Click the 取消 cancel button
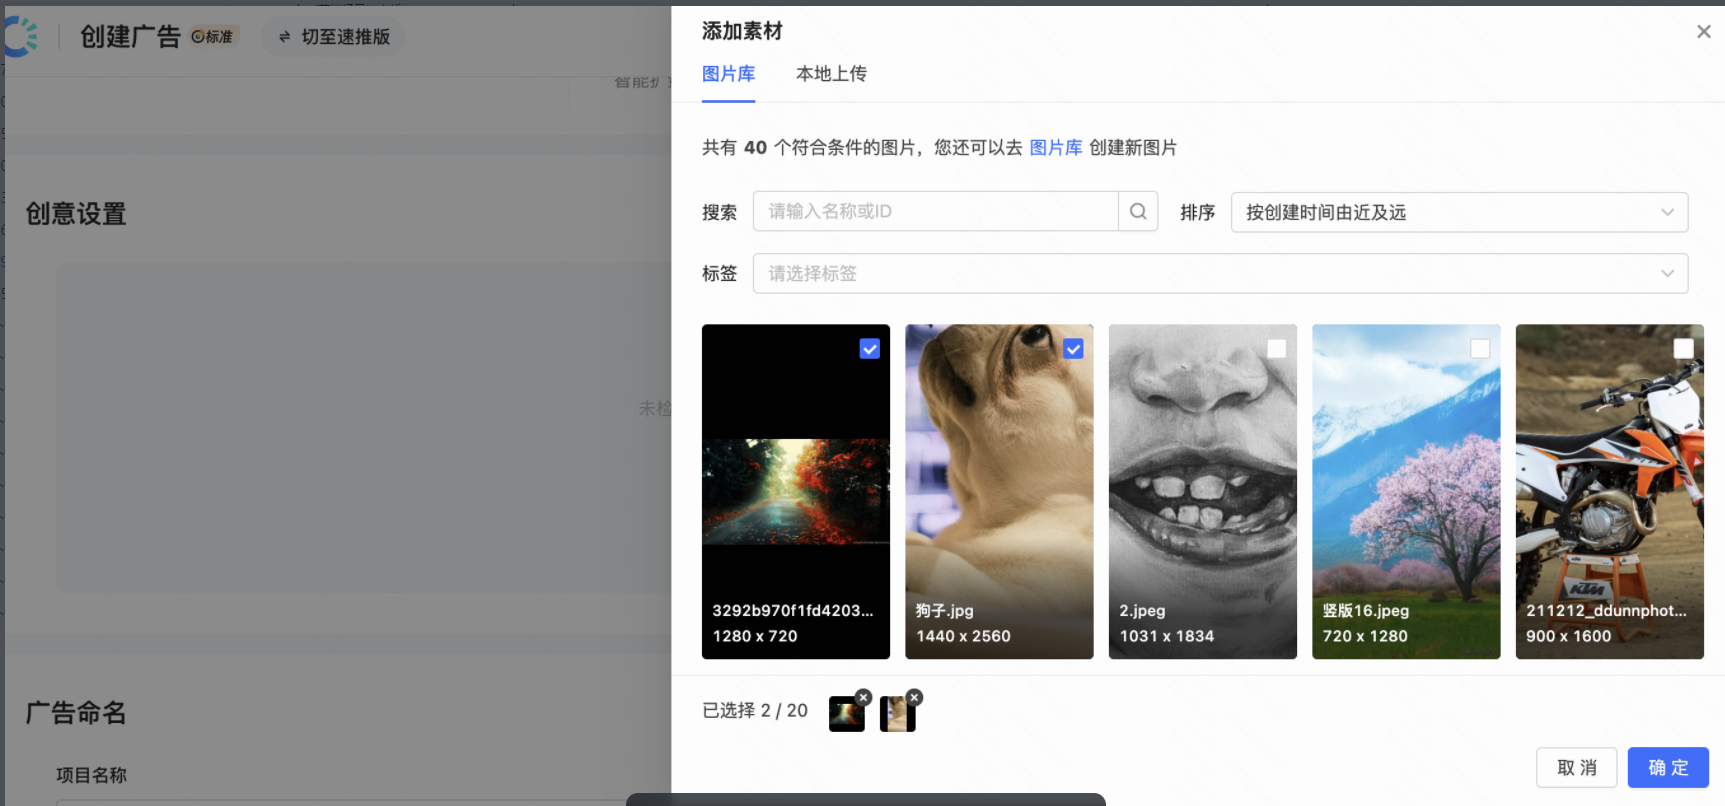The width and height of the screenshot is (1725, 806). [1576, 768]
